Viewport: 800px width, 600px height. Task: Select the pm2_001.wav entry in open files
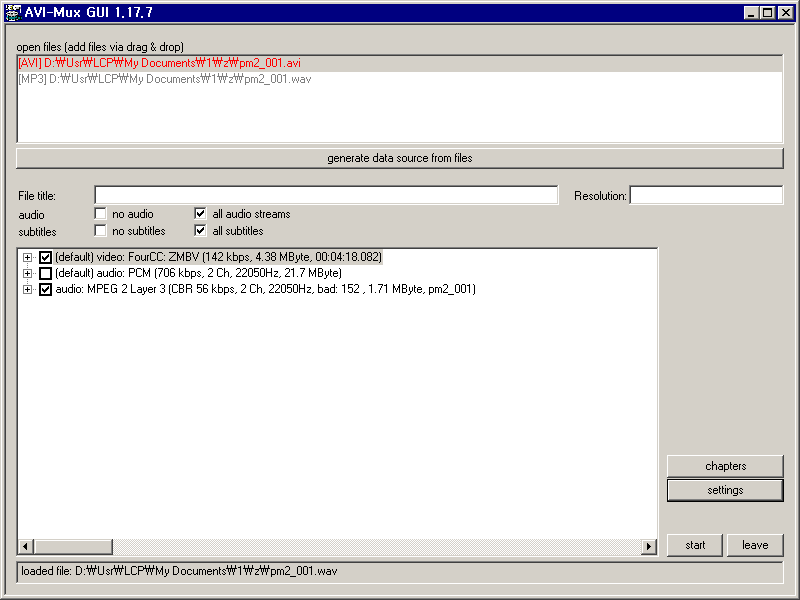coord(399,79)
